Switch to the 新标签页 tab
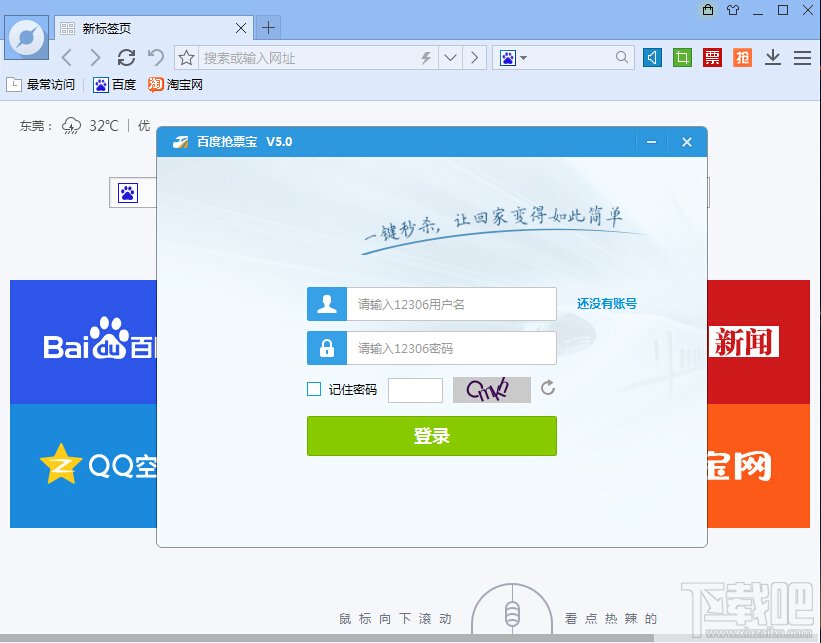This screenshot has height=643, width=821. pos(154,28)
